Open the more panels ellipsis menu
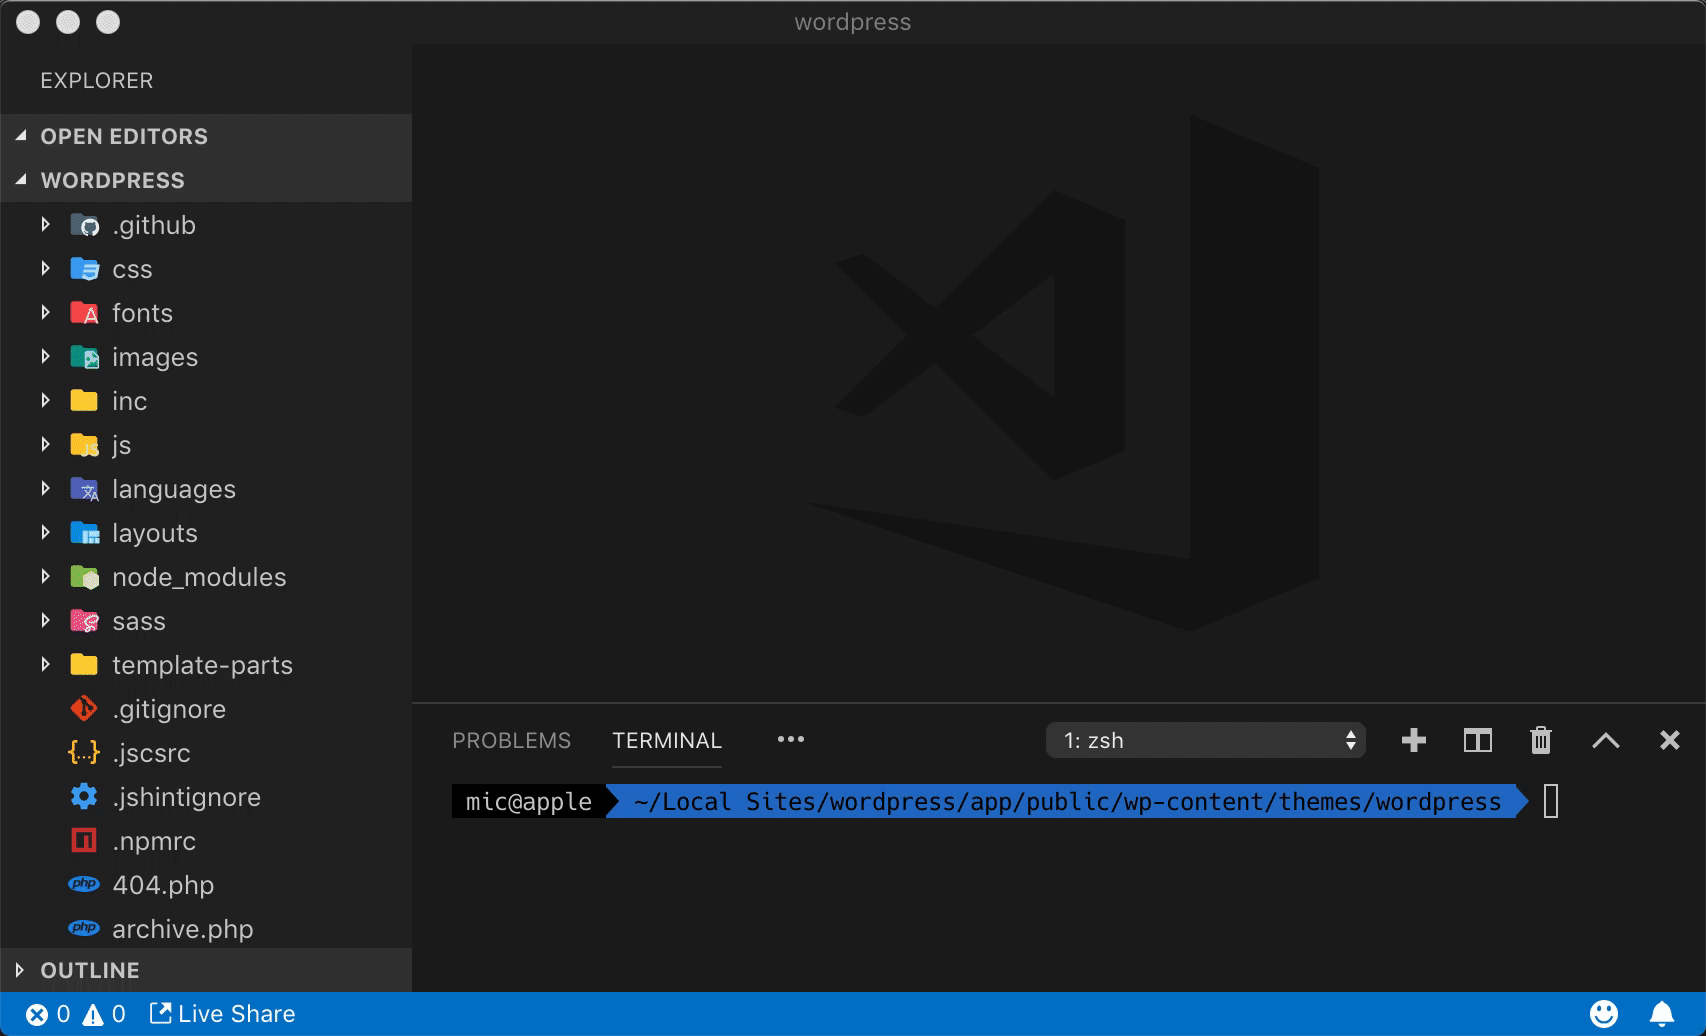This screenshot has width=1706, height=1036. point(791,739)
